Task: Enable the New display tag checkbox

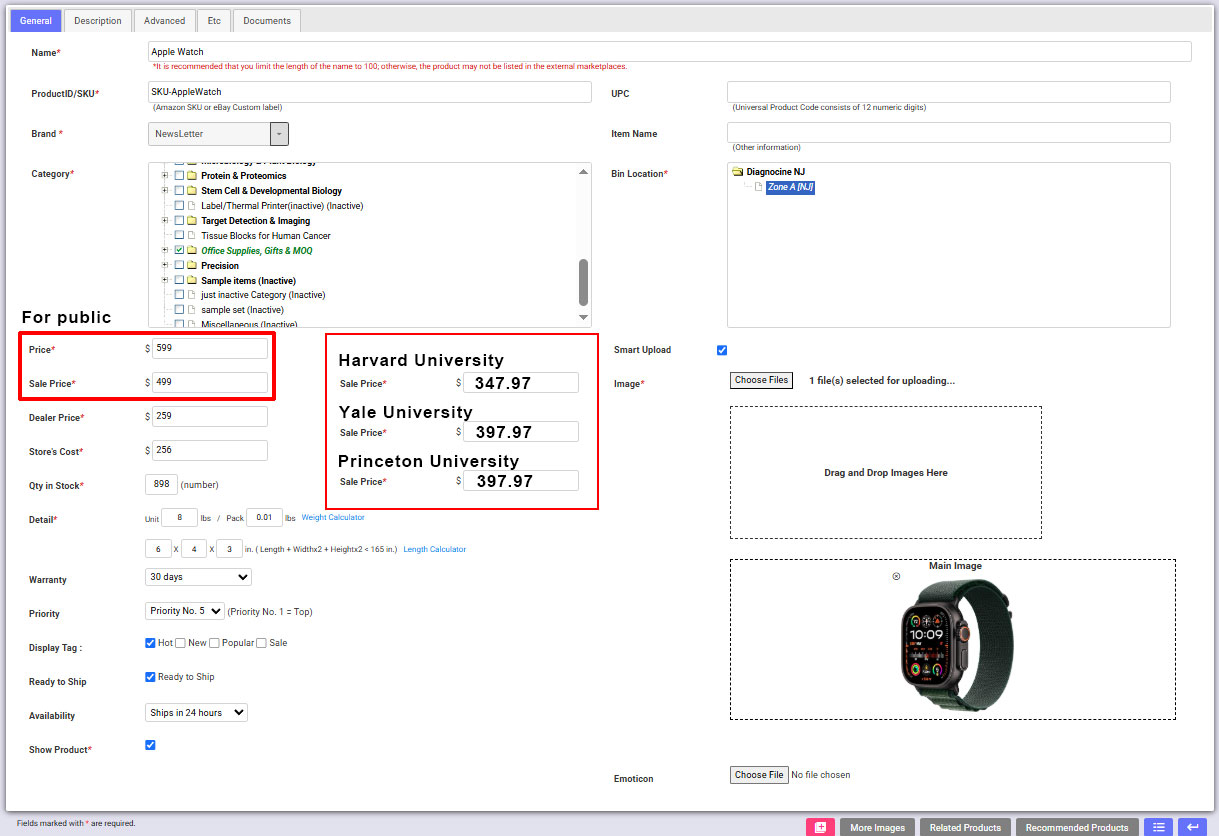Action: point(180,643)
